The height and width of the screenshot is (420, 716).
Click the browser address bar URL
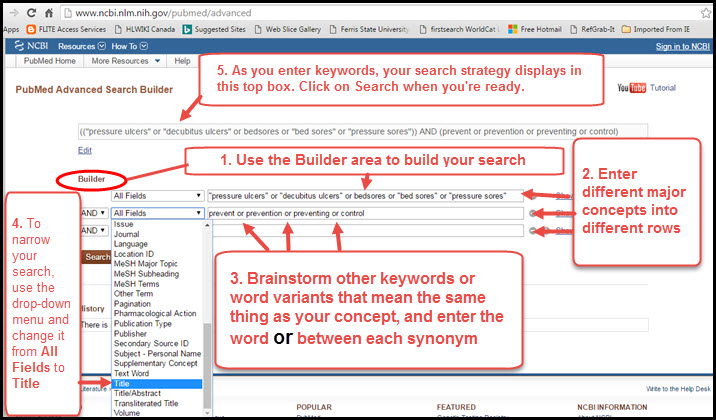tap(163, 13)
